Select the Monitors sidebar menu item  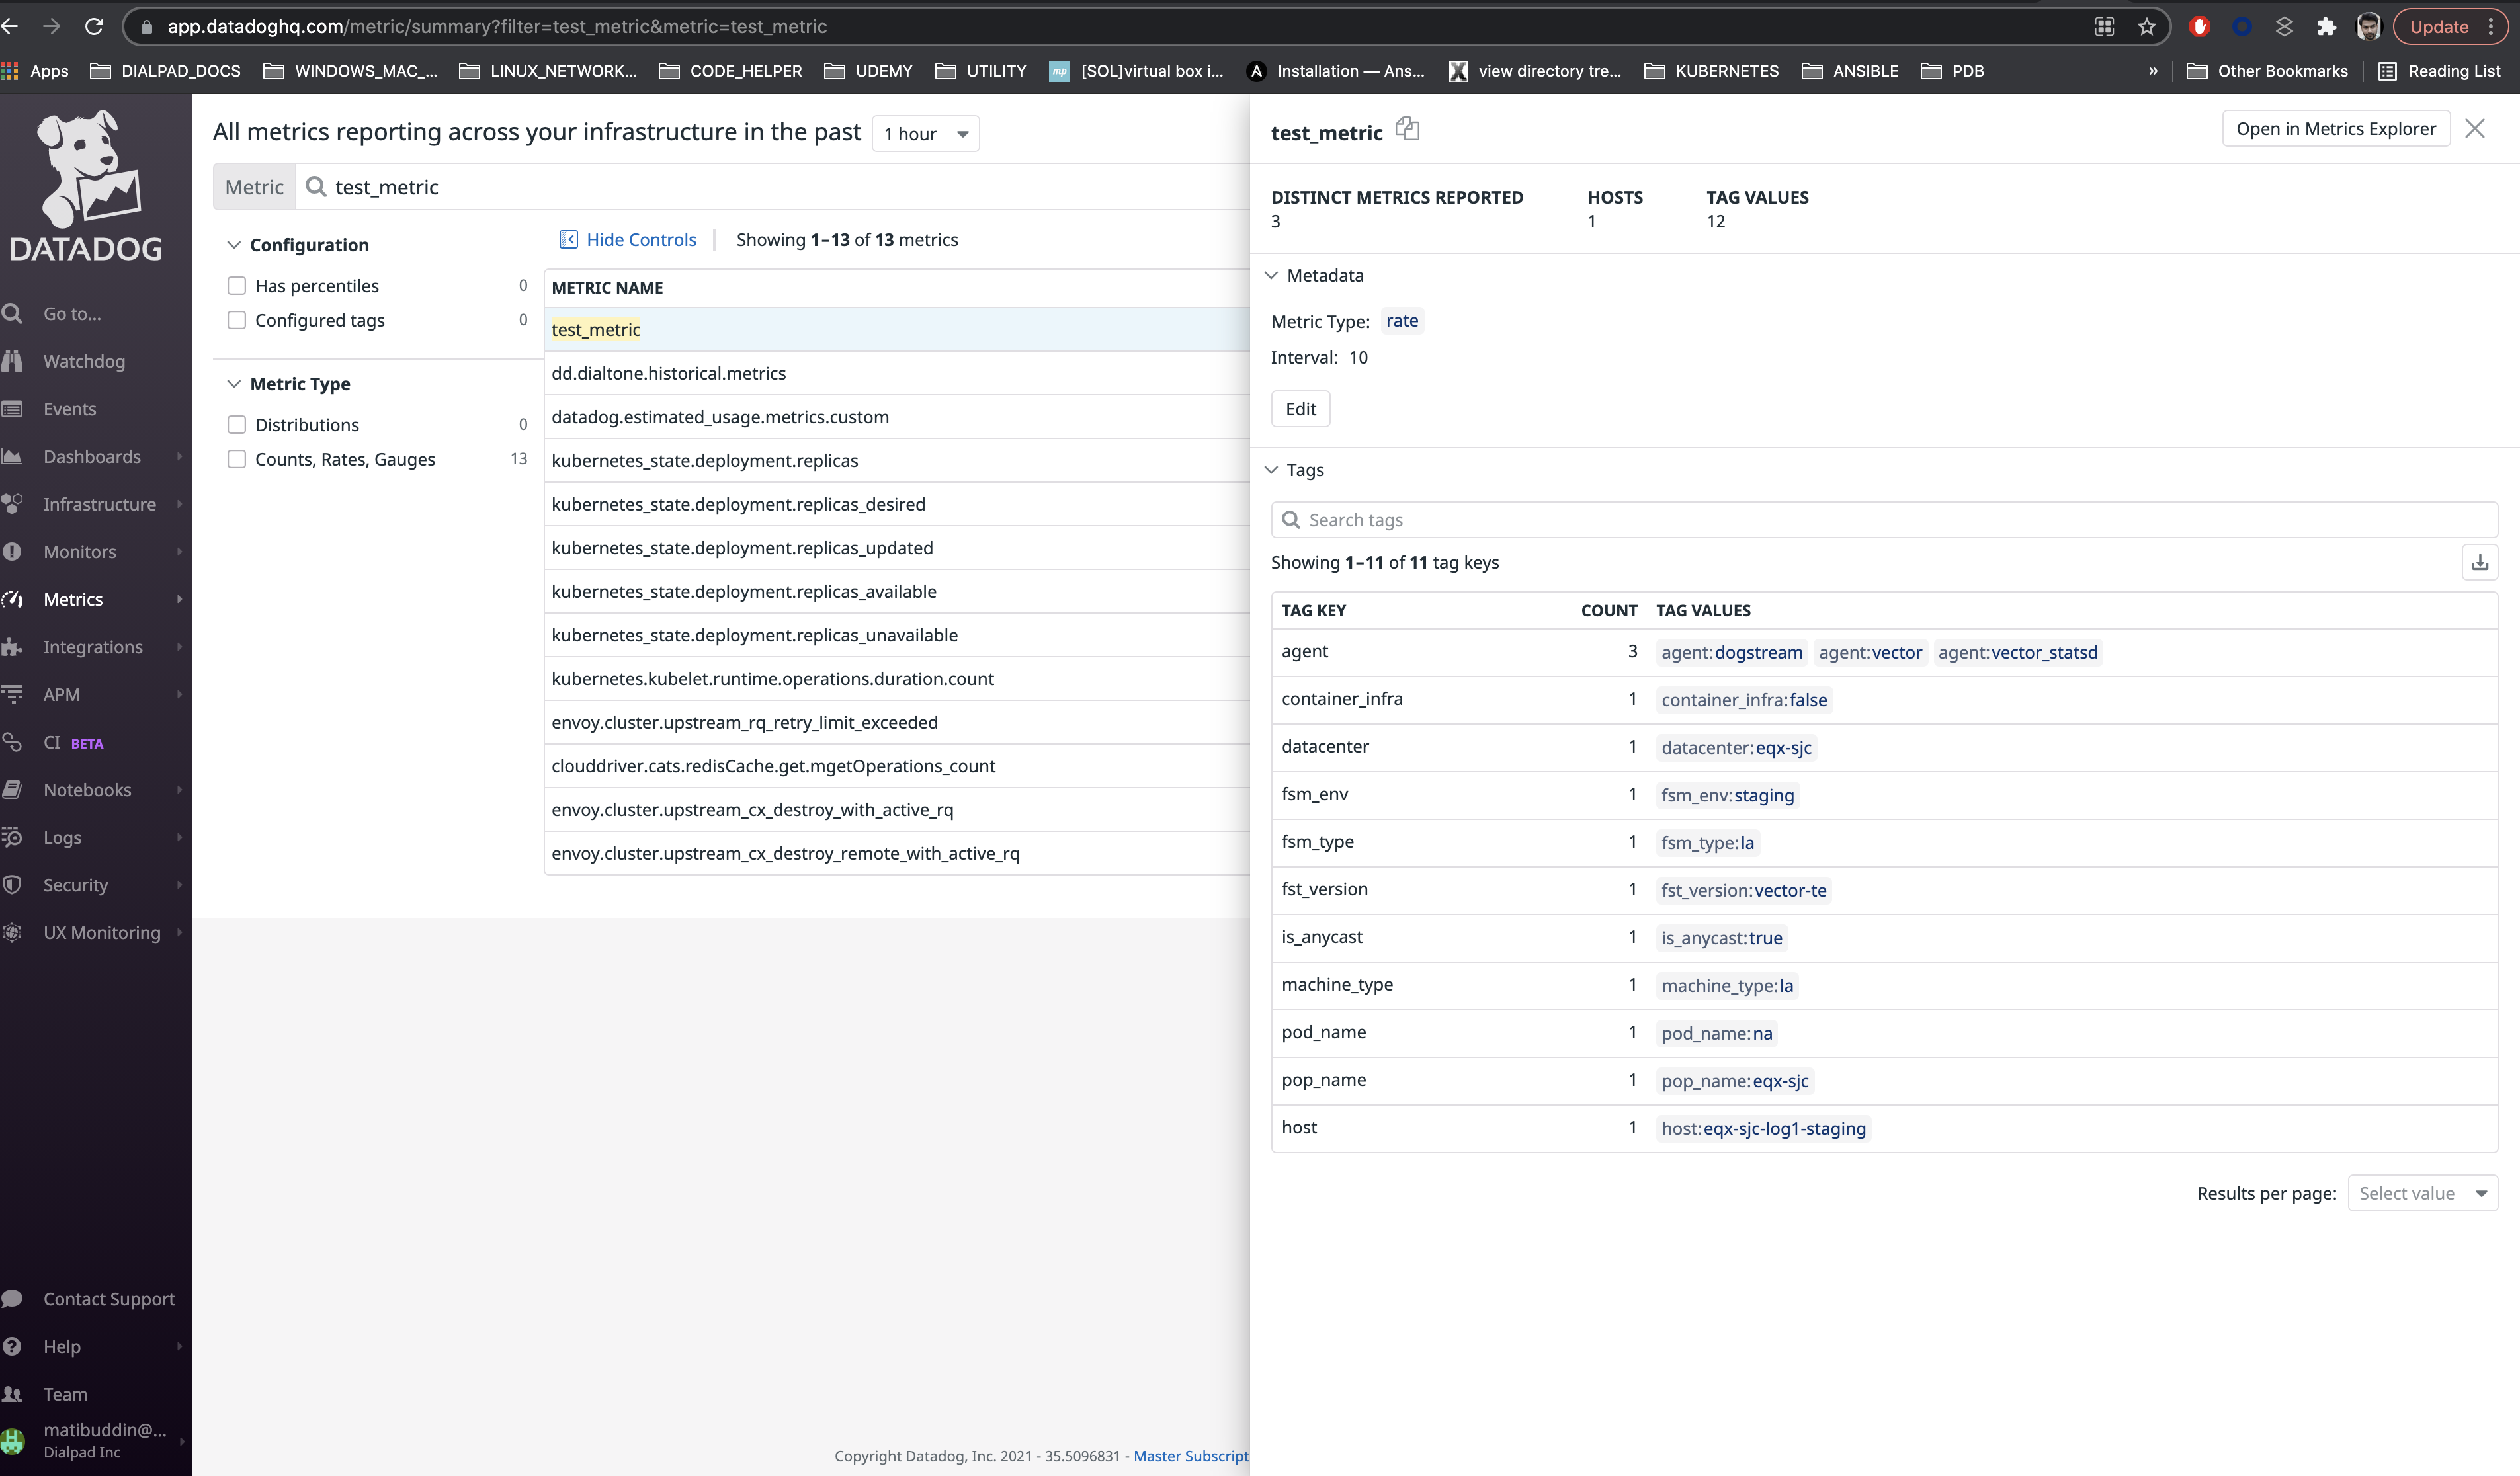80,552
